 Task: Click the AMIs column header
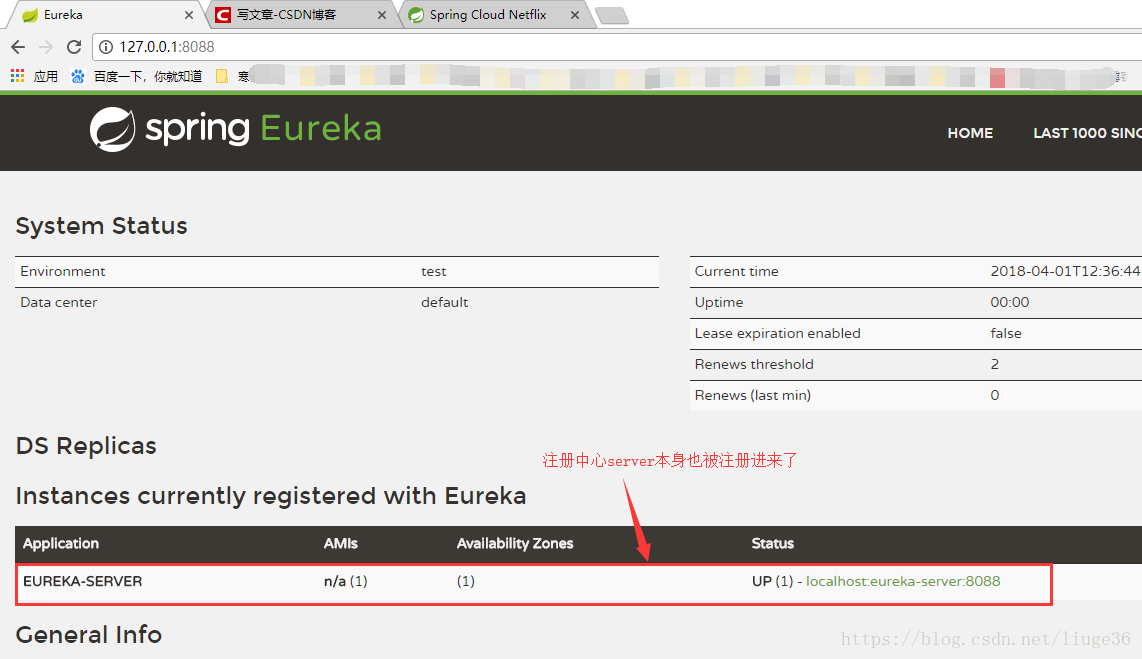(341, 543)
